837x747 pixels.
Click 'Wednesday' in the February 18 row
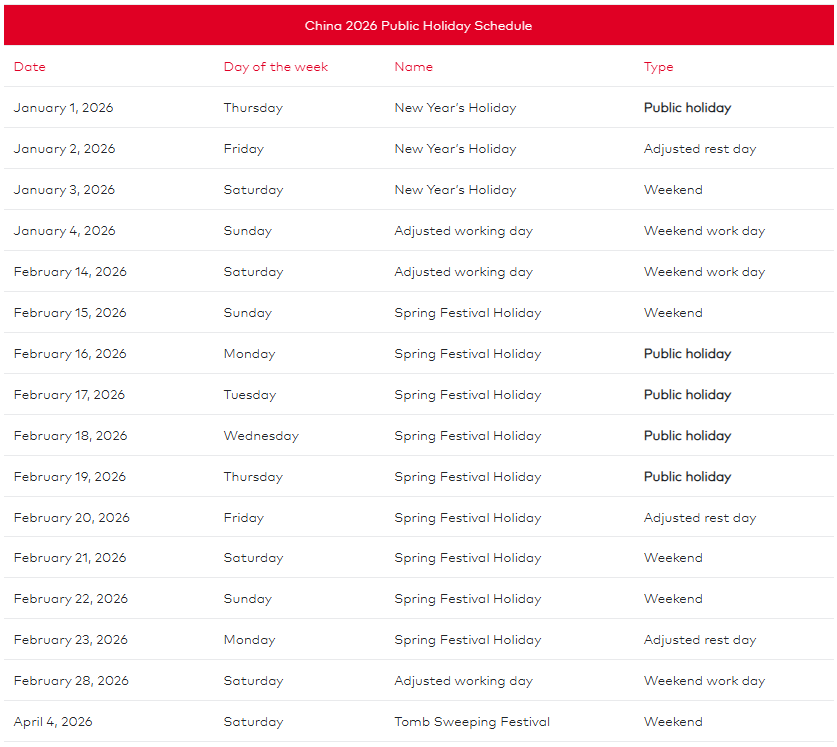pyautogui.click(x=262, y=436)
